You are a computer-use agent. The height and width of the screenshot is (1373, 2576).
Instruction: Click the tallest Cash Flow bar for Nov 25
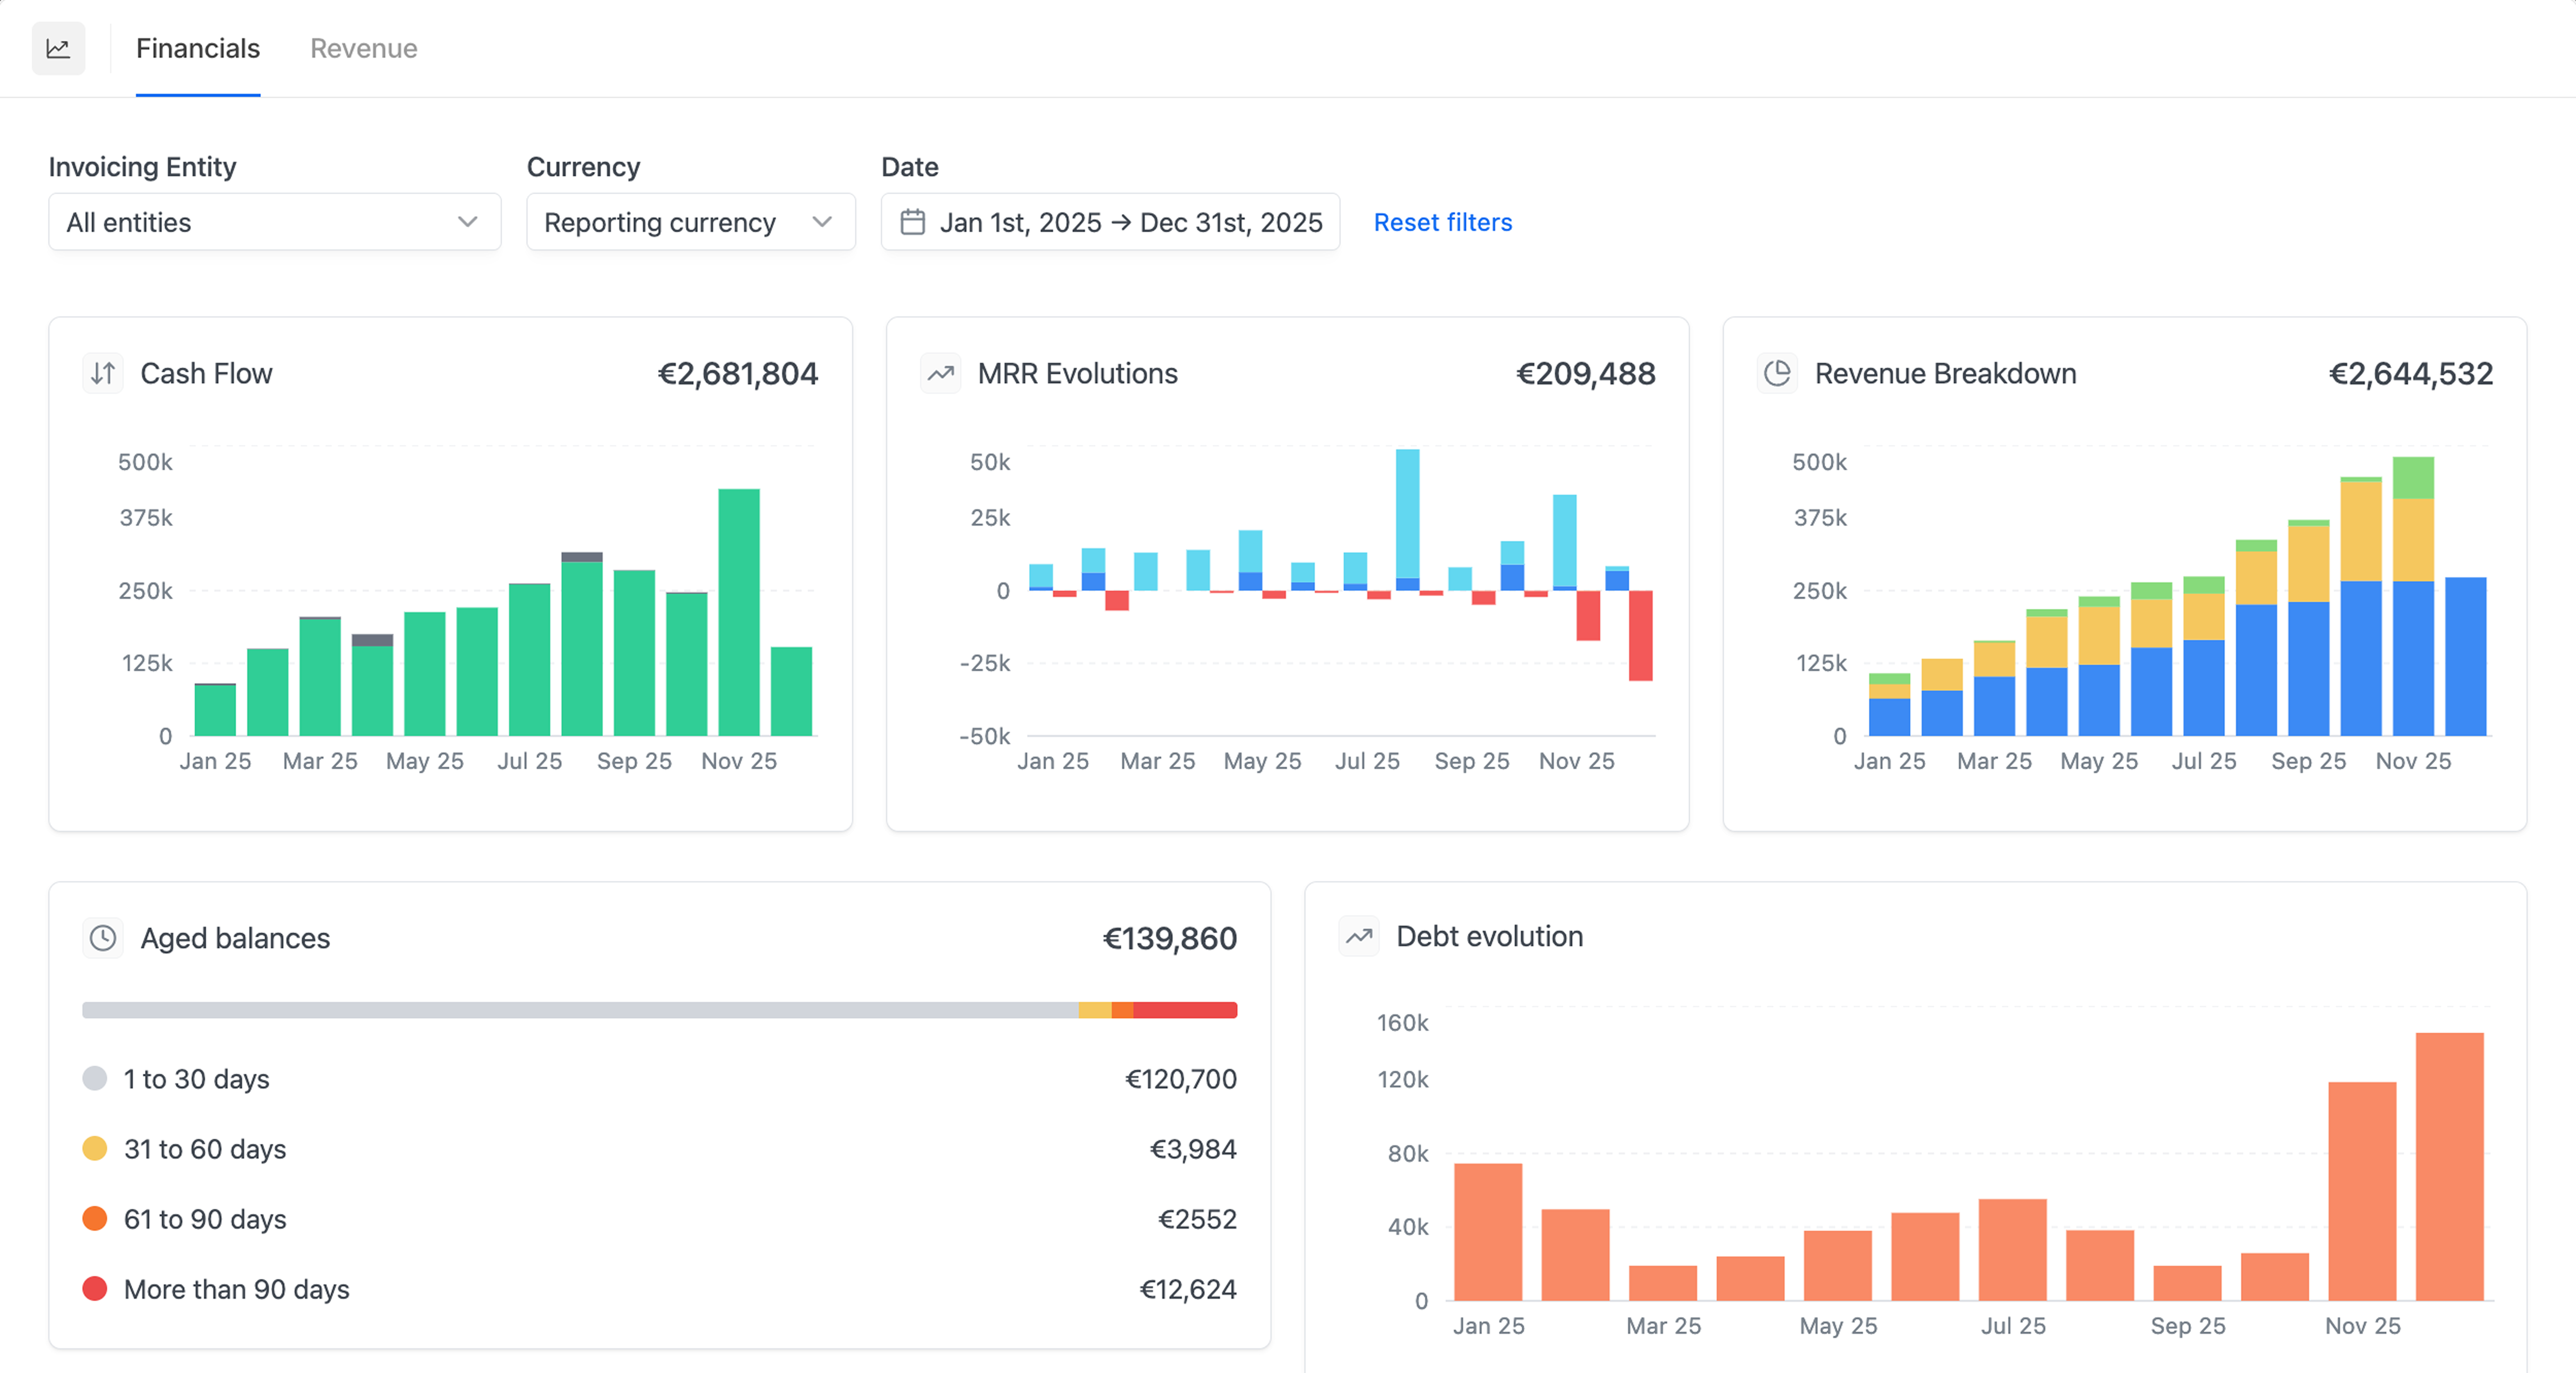[x=738, y=612]
